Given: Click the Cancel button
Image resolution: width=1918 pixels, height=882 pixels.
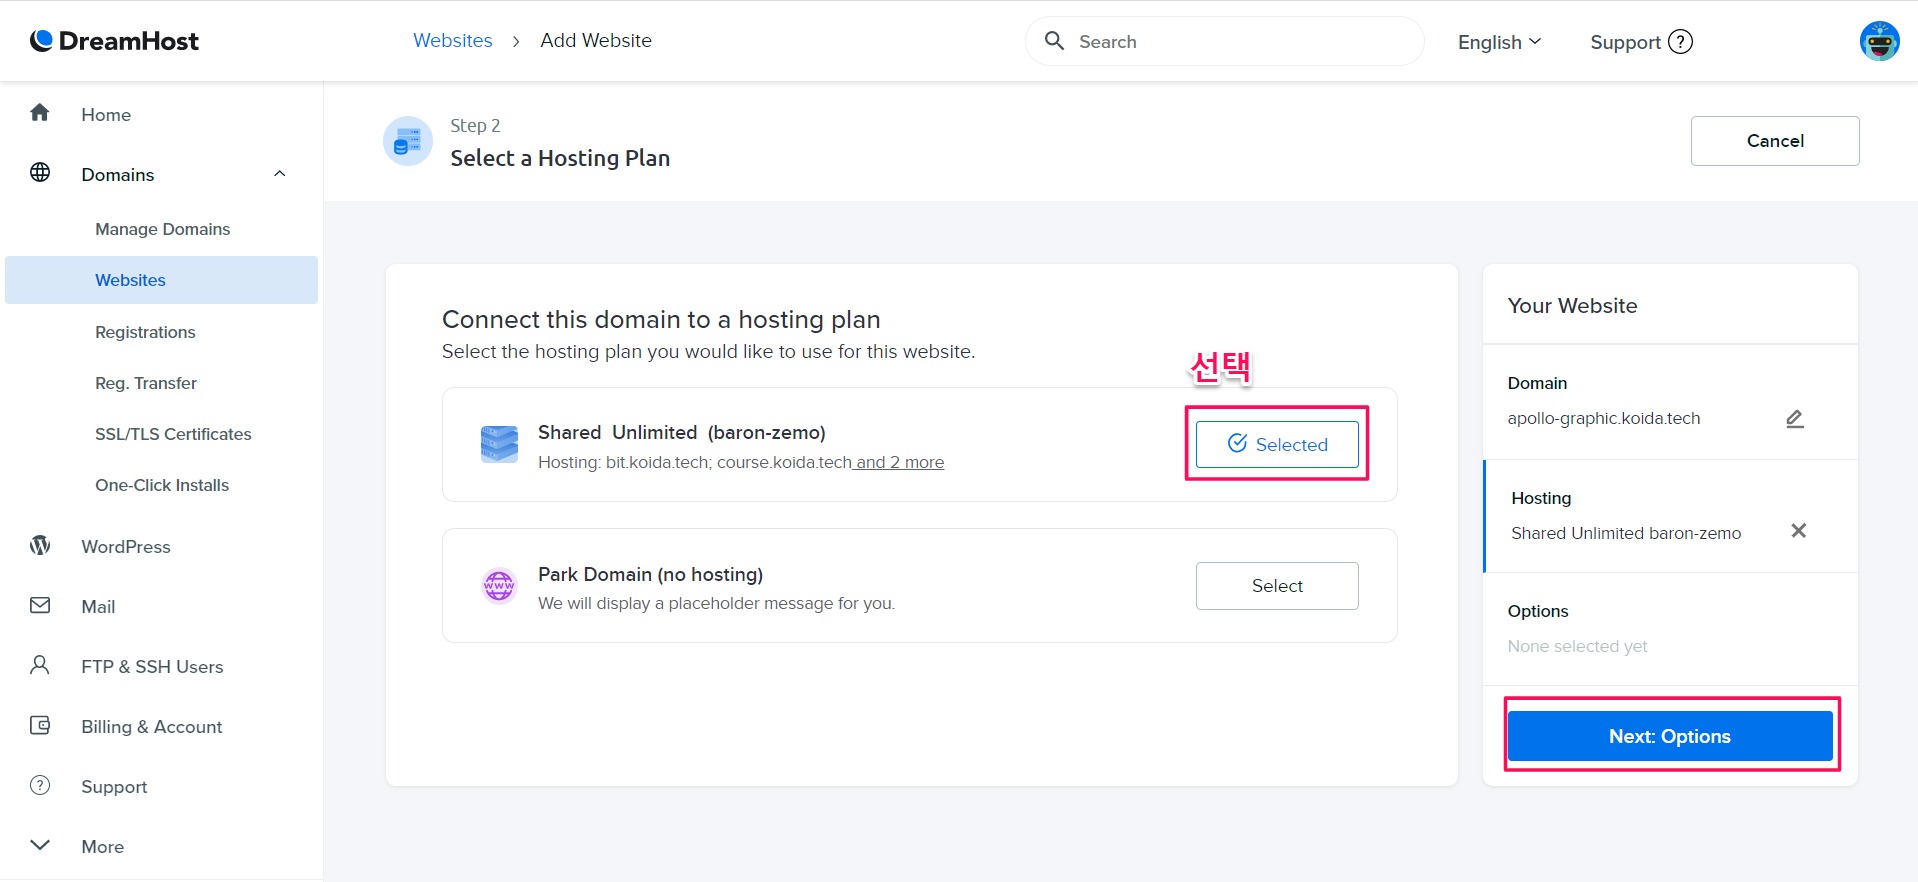Looking at the screenshot, I should (1775, 141).
